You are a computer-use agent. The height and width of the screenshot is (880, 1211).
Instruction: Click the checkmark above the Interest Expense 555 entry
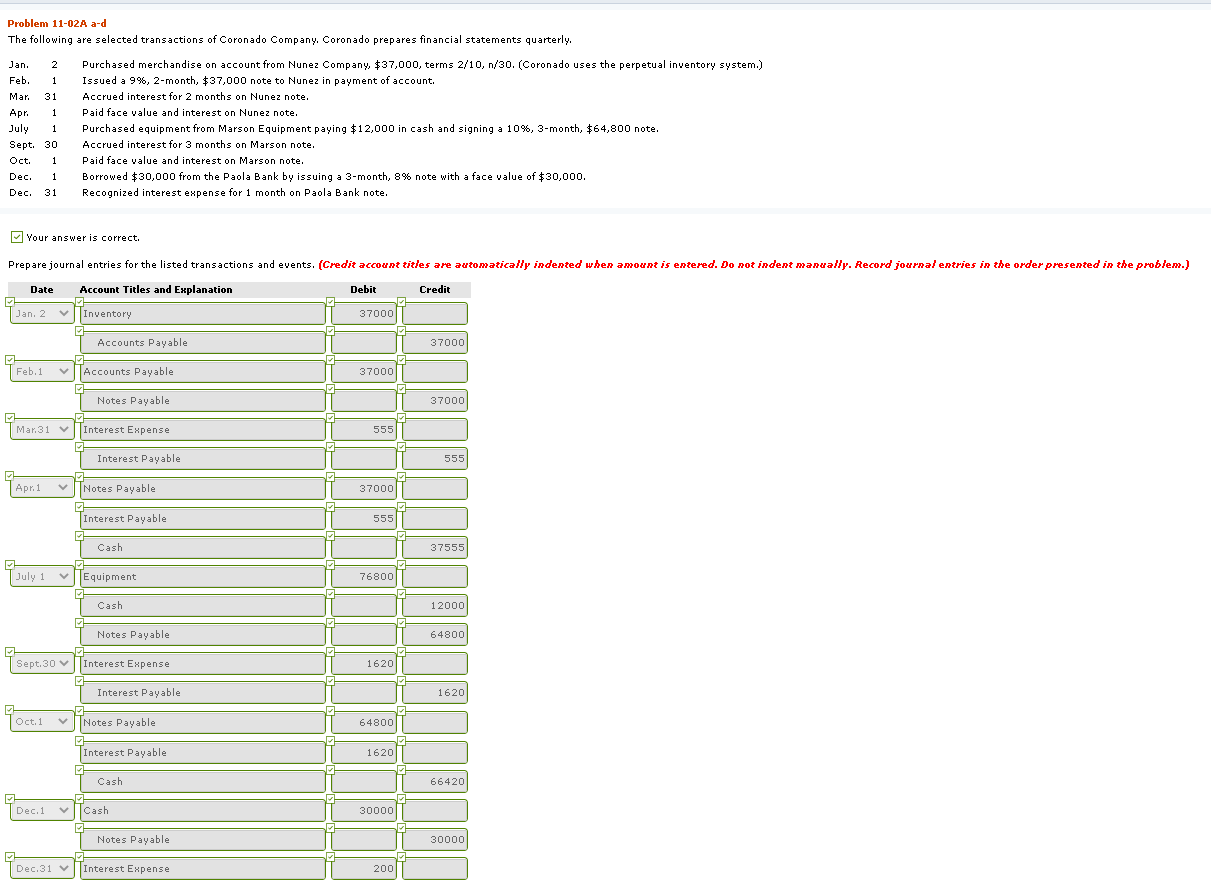click(x=80, y=419)
